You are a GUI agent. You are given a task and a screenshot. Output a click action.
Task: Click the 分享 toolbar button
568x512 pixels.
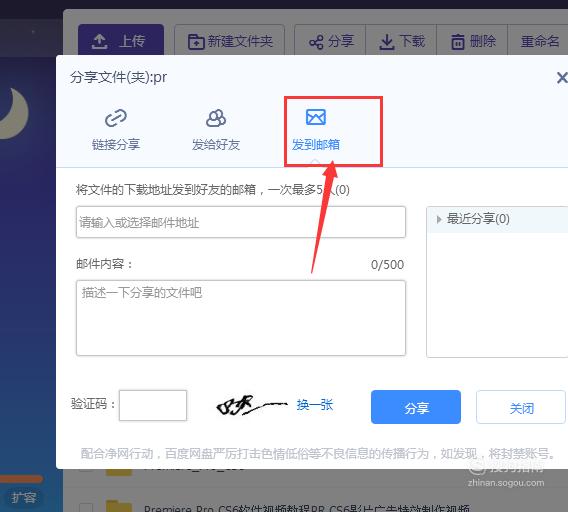pos(330,41)
